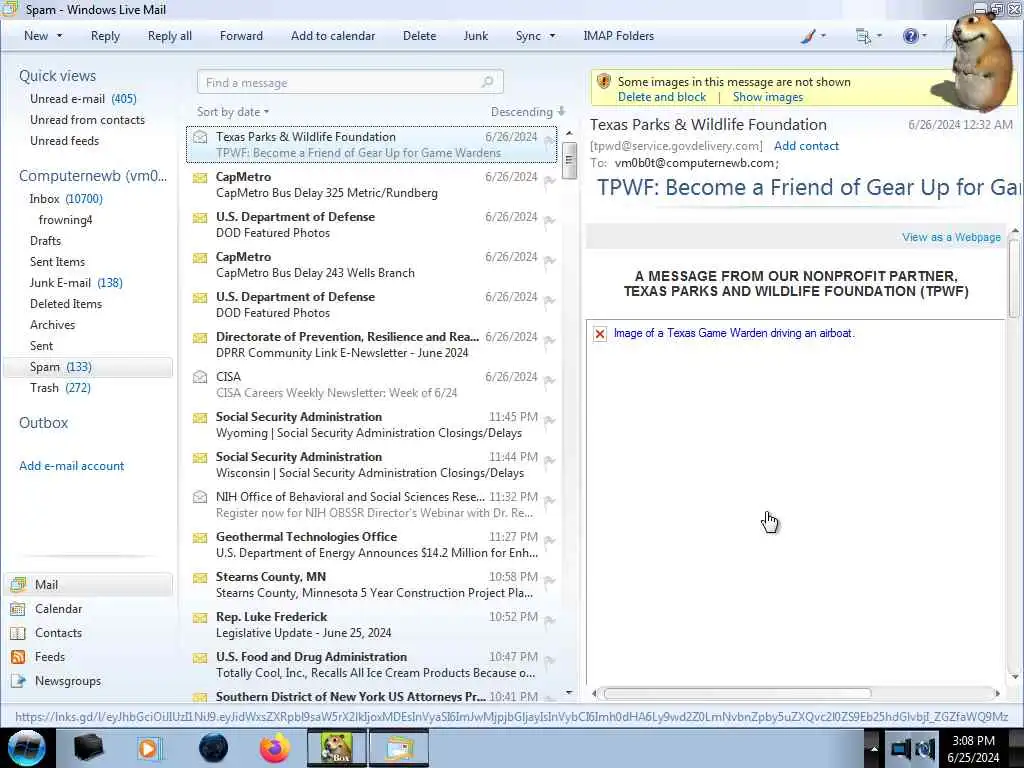Click the envelope icon of the CISA message
This screenshot has width=1024, height=768.
pos(200,377)
